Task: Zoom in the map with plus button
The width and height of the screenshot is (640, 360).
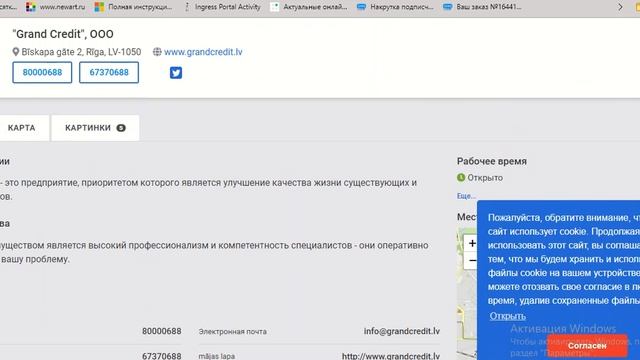Action: pyautogui.click(x=472, y=243)
